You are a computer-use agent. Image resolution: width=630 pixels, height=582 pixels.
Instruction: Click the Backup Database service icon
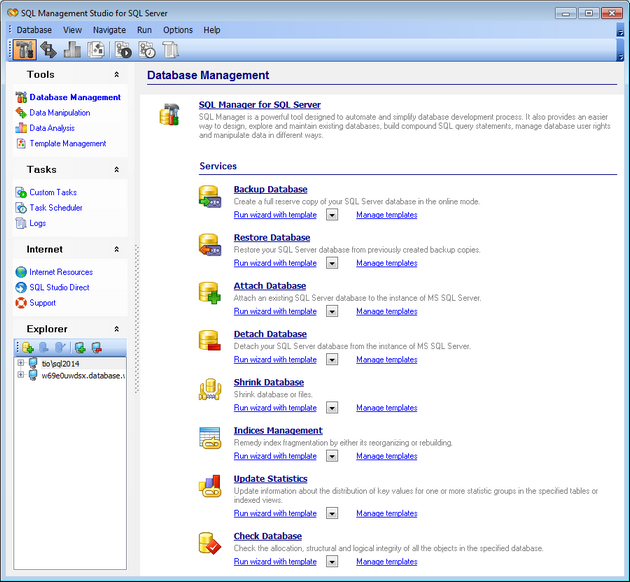[x=210, y=198]
